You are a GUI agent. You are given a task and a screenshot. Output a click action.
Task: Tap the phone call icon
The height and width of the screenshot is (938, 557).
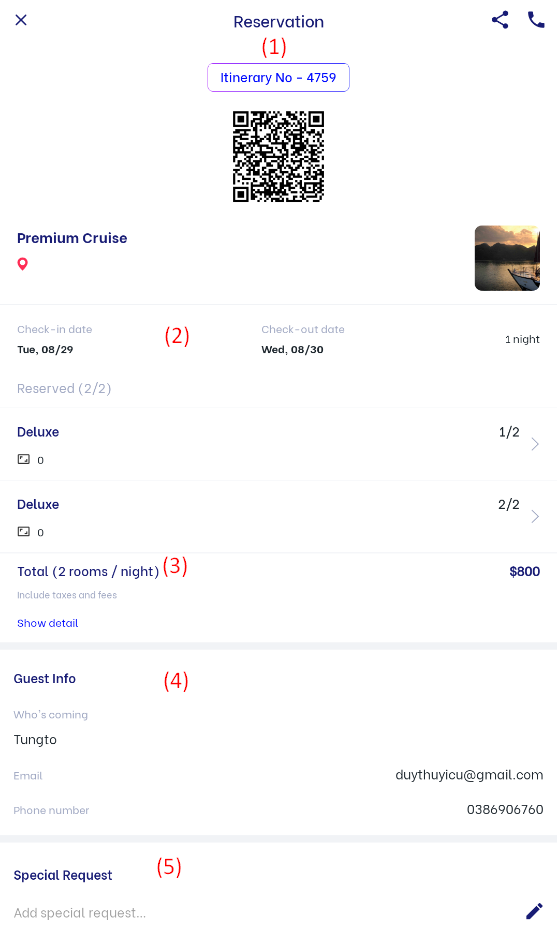536,20
